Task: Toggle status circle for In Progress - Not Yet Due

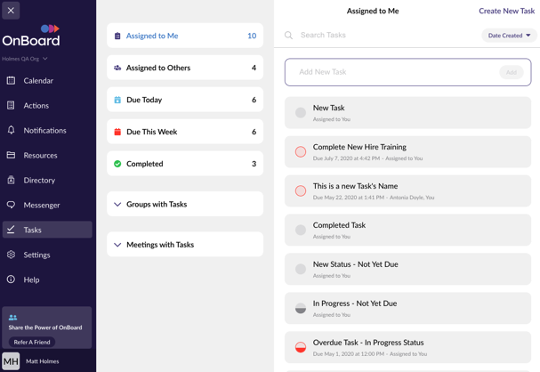Action: [300, 308]
